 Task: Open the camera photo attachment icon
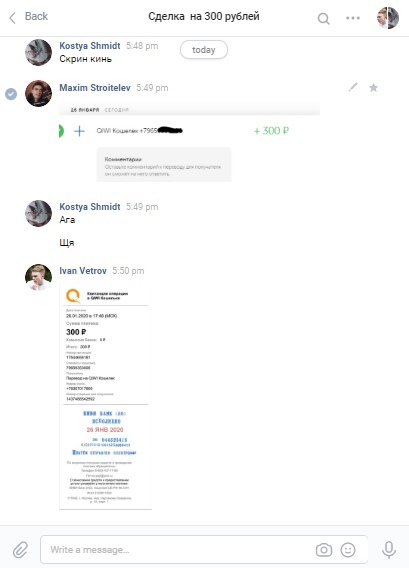(324, 550)
